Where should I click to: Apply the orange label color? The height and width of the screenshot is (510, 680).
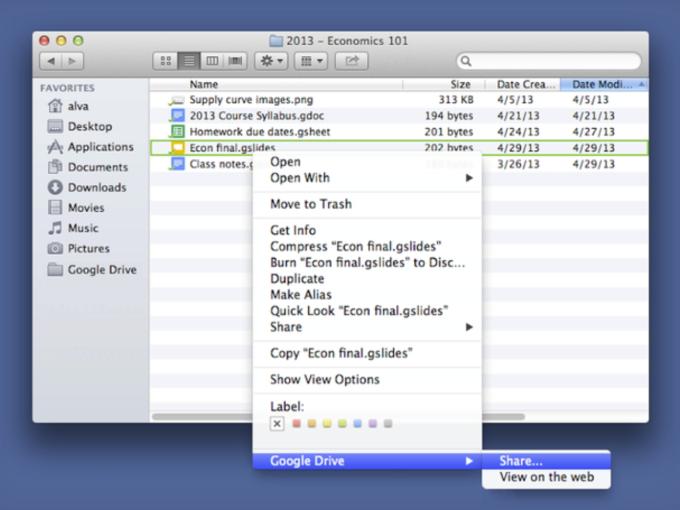pyautogui.click(x=312, y=423)
